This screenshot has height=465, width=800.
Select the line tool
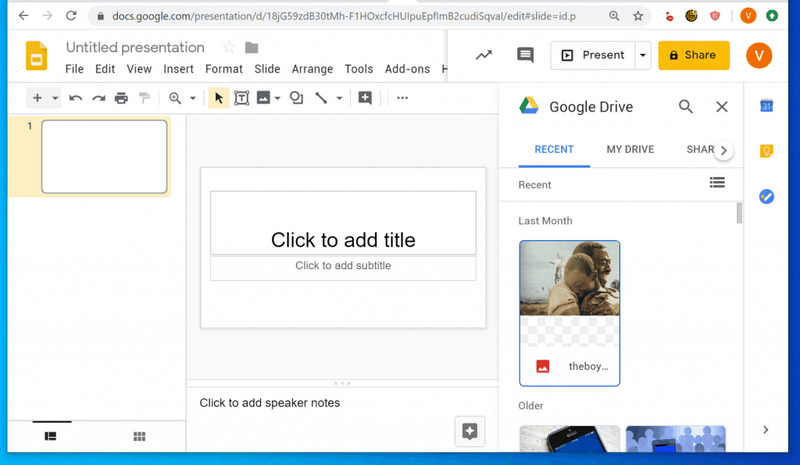pos(321,98)
